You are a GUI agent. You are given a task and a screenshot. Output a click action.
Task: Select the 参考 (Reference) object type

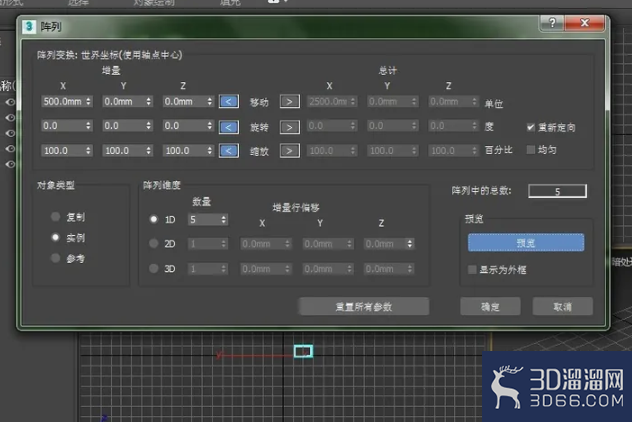point(56,258)
